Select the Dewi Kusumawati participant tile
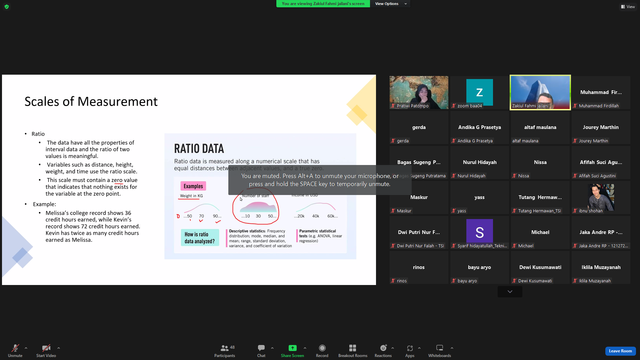 pos(540,267)
